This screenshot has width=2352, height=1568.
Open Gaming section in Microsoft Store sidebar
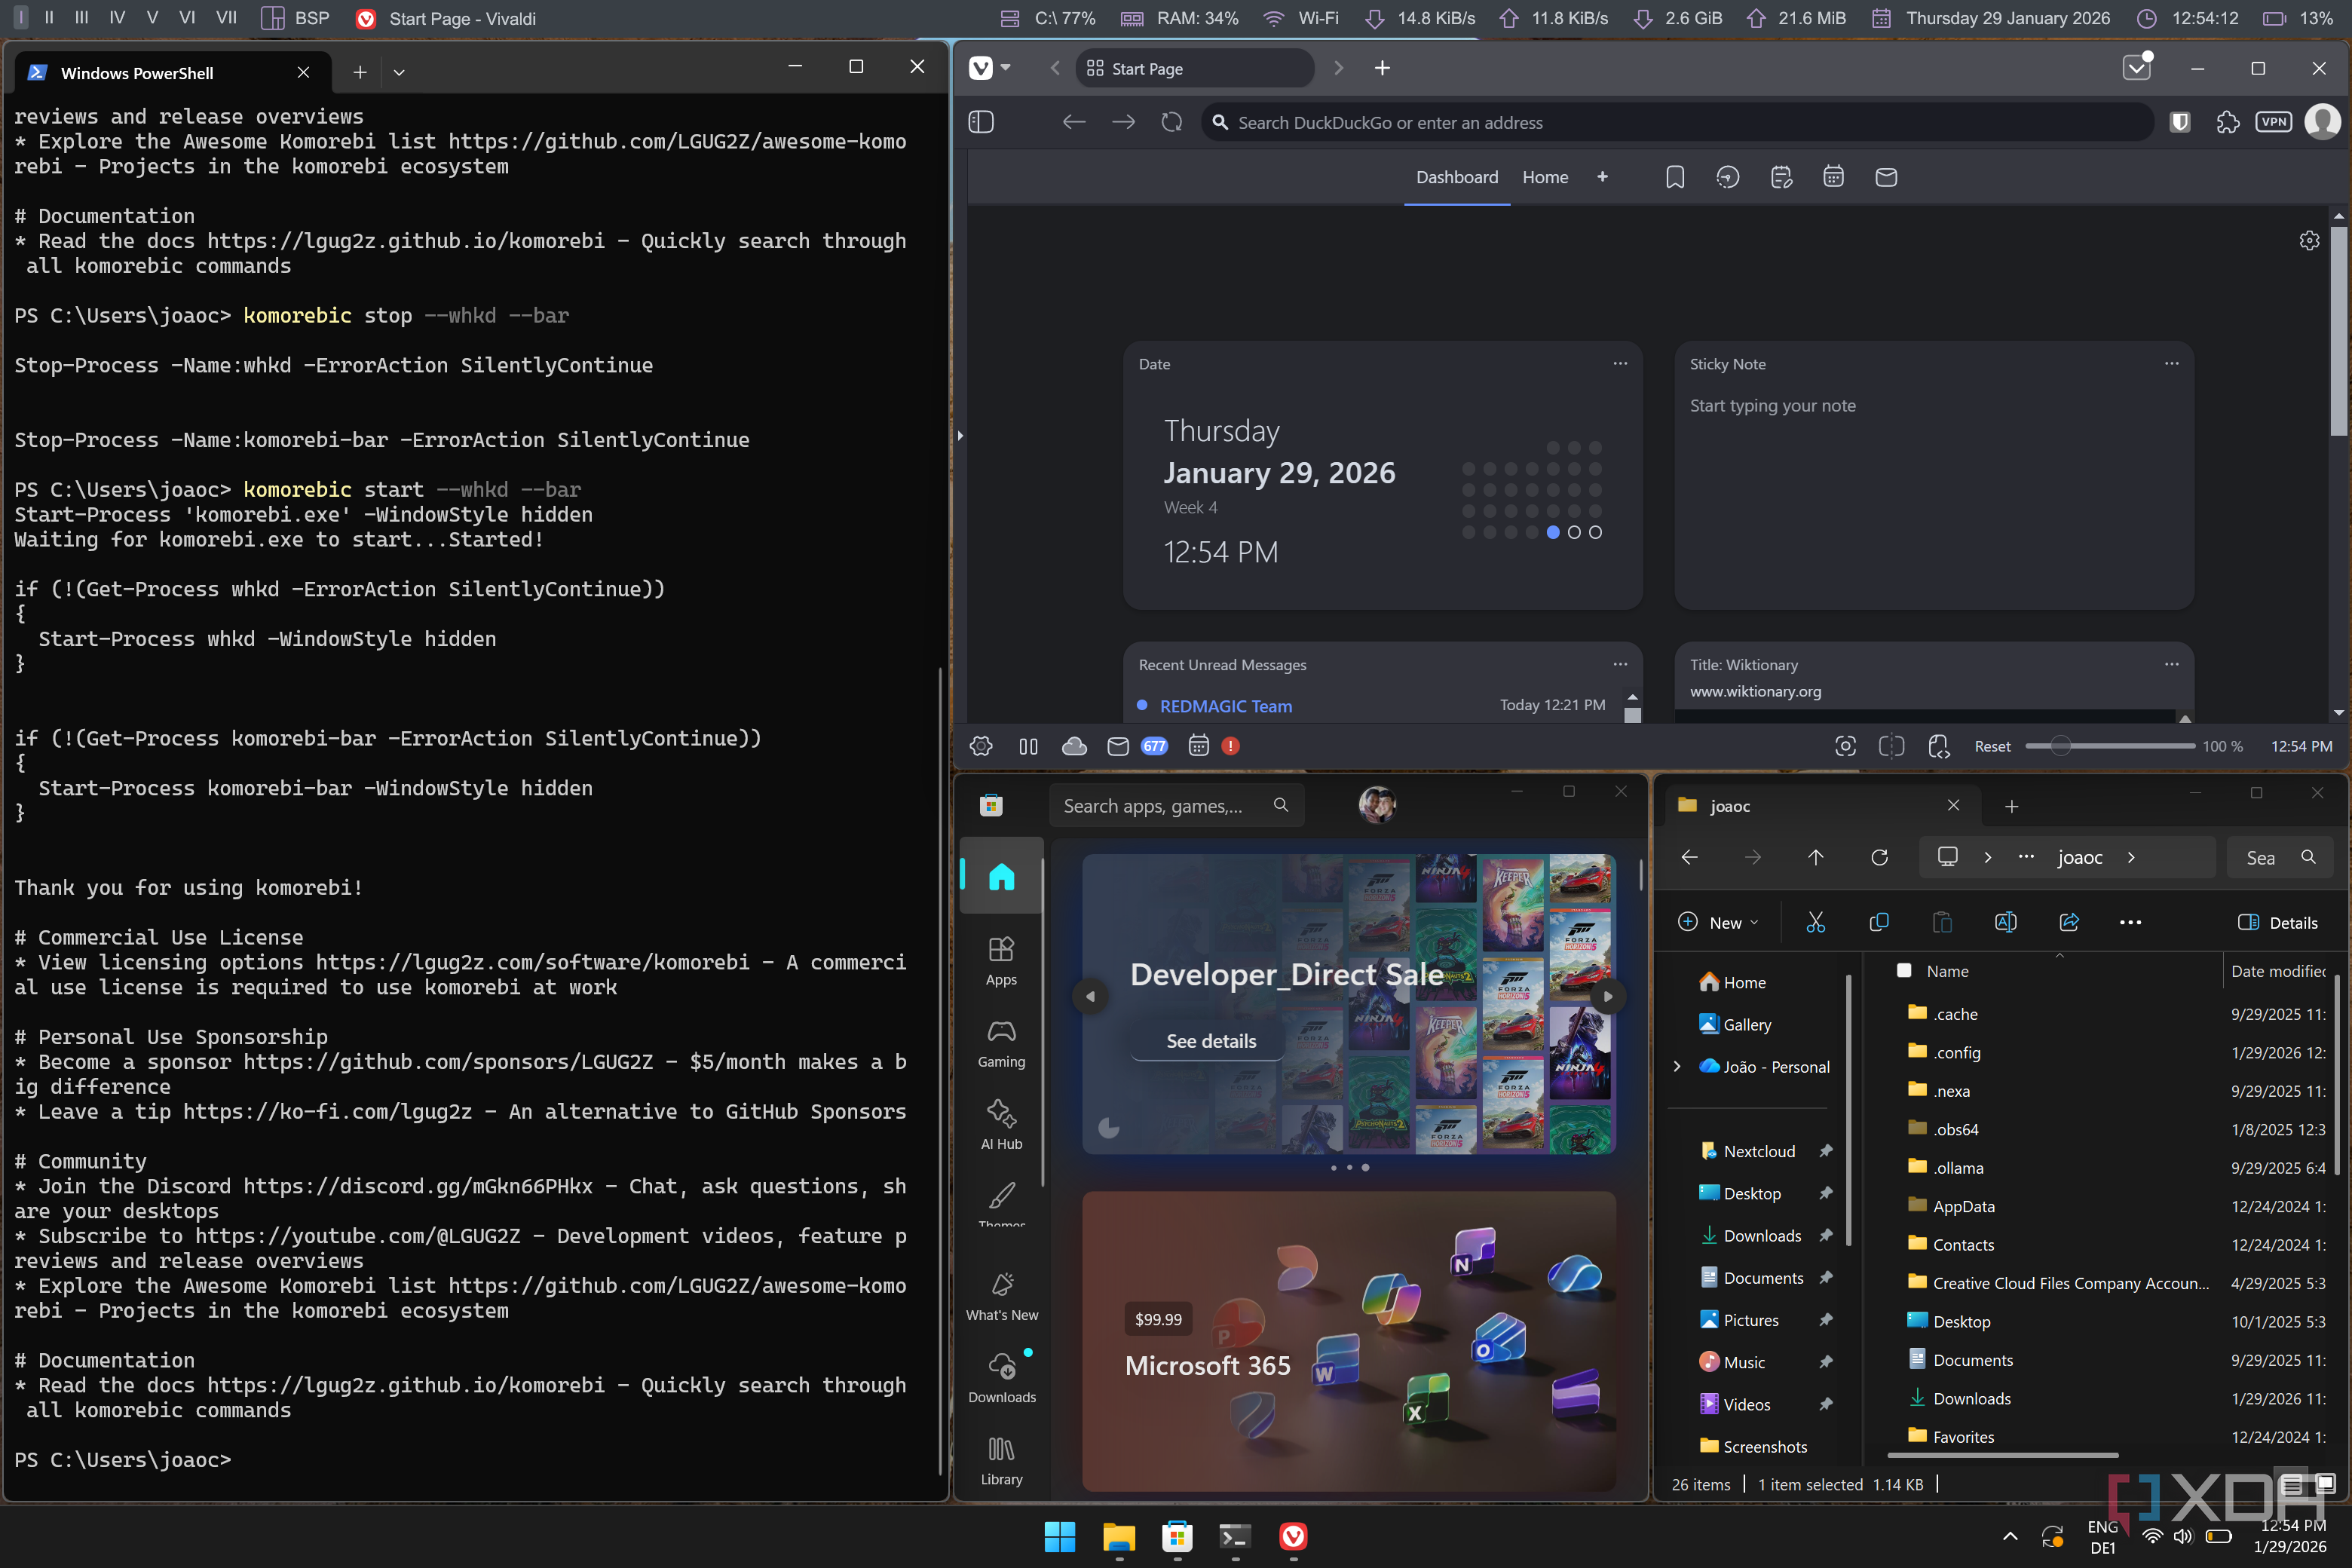click(1001, 1043)
